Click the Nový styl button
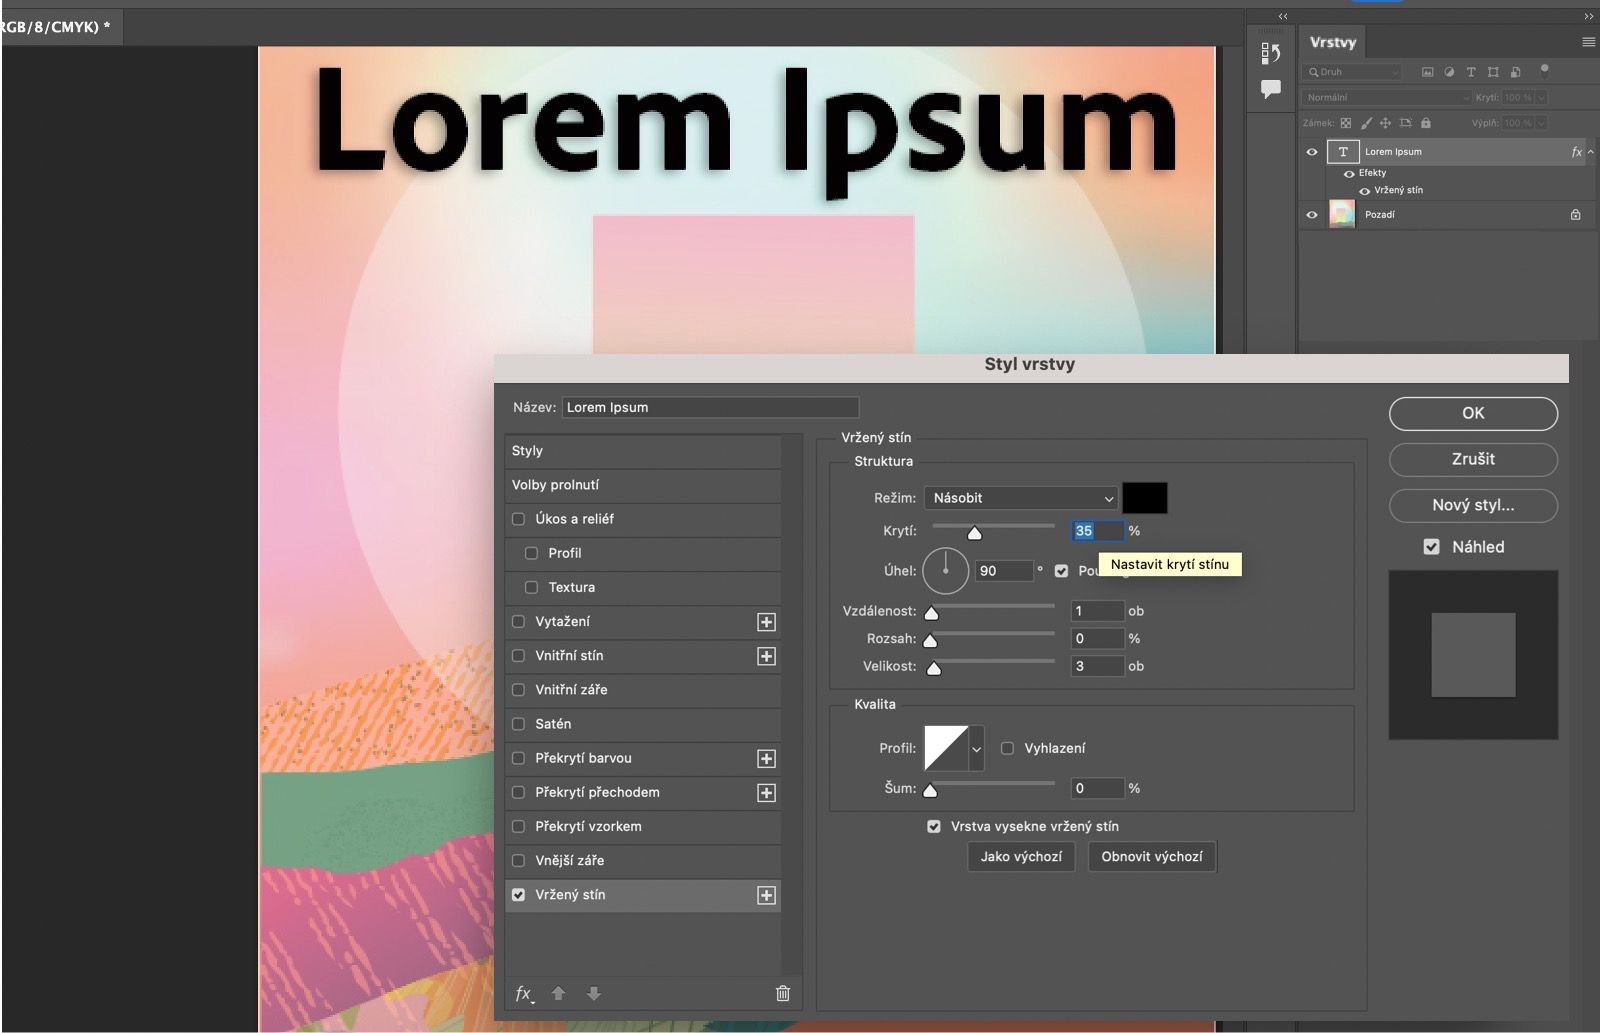1600x1033 pixels. click(1472, 506)
